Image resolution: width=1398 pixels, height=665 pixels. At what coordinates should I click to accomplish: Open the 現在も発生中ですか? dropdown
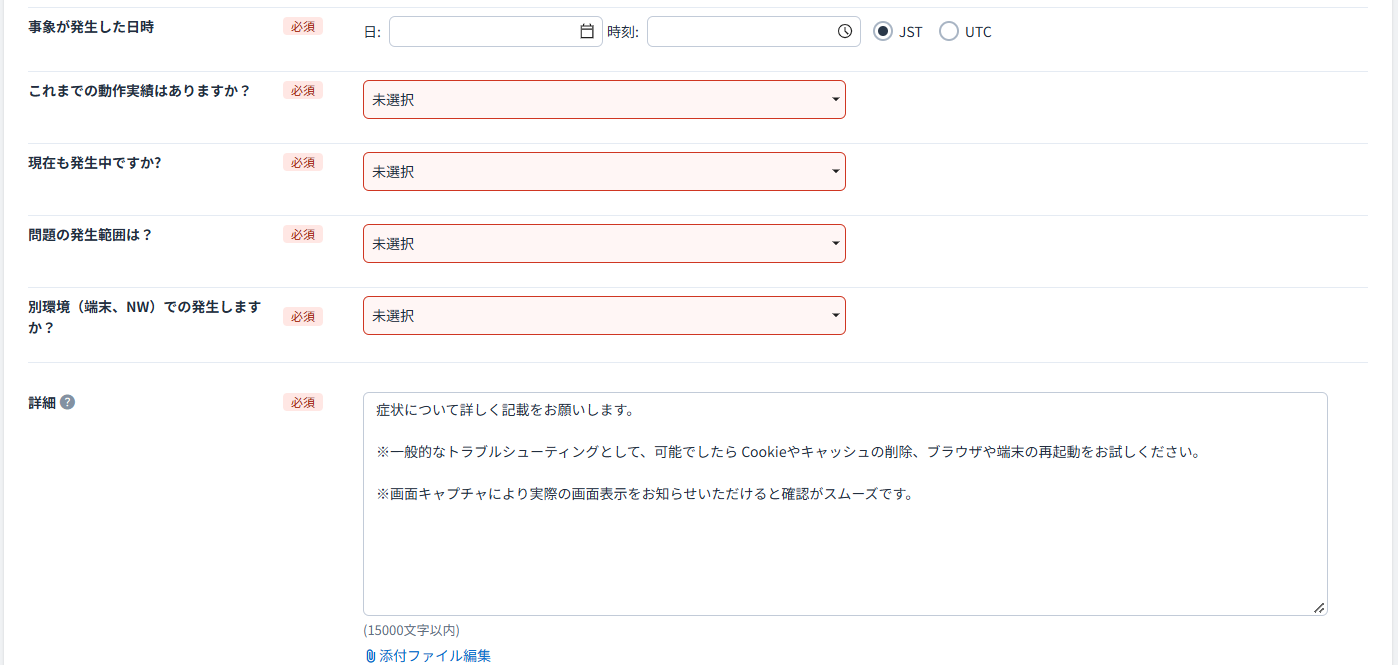click(x=604, y=172)
